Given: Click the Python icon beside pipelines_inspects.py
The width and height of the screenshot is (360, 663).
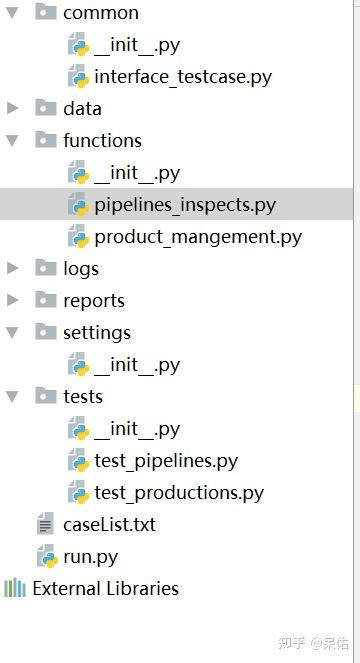Looking at the screenshot, I should tap(79, 205).
